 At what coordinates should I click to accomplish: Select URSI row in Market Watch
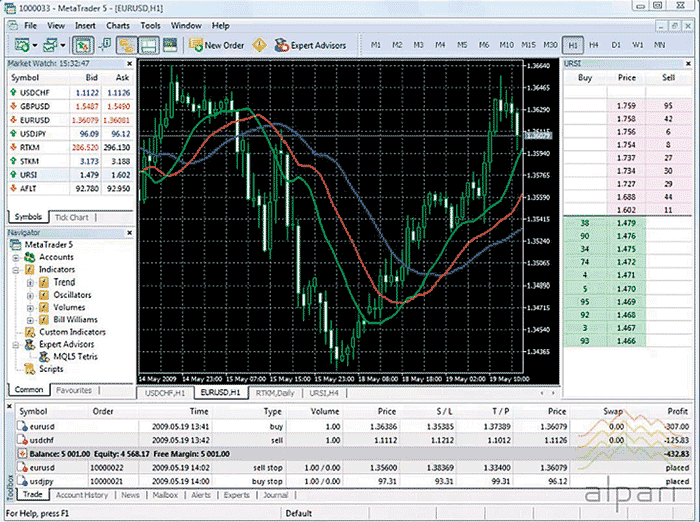point(71,175)
